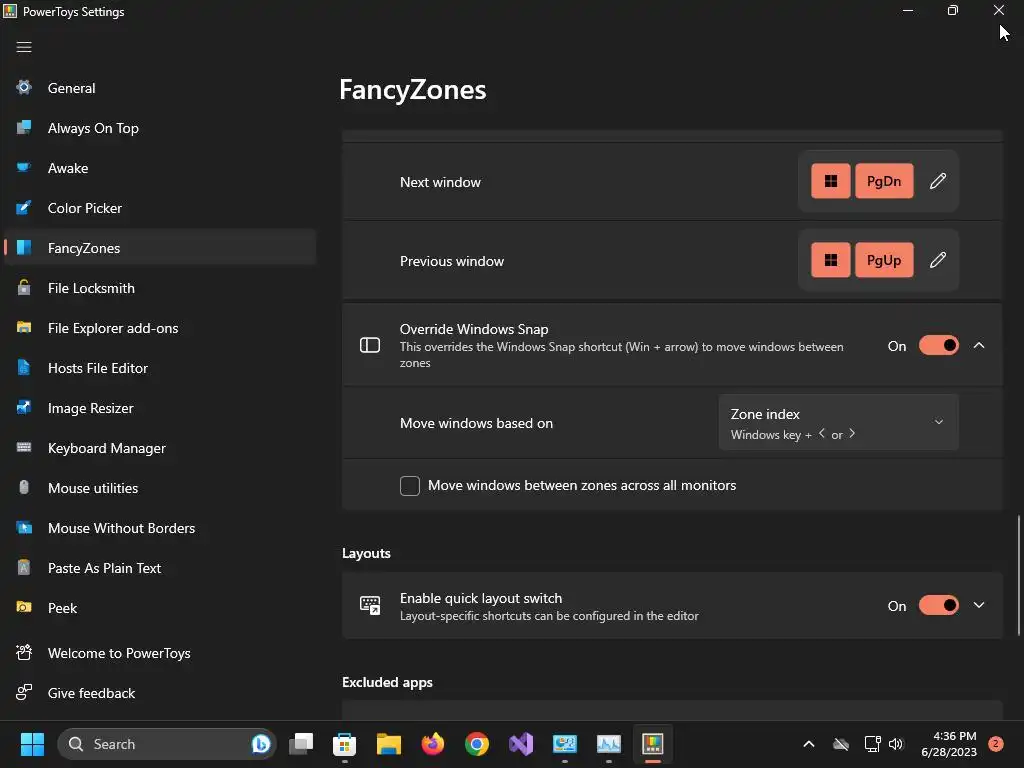Click the Awake coffee cup icon
The height and width of the screenshot is (768, 1024).
pos(24,167)
